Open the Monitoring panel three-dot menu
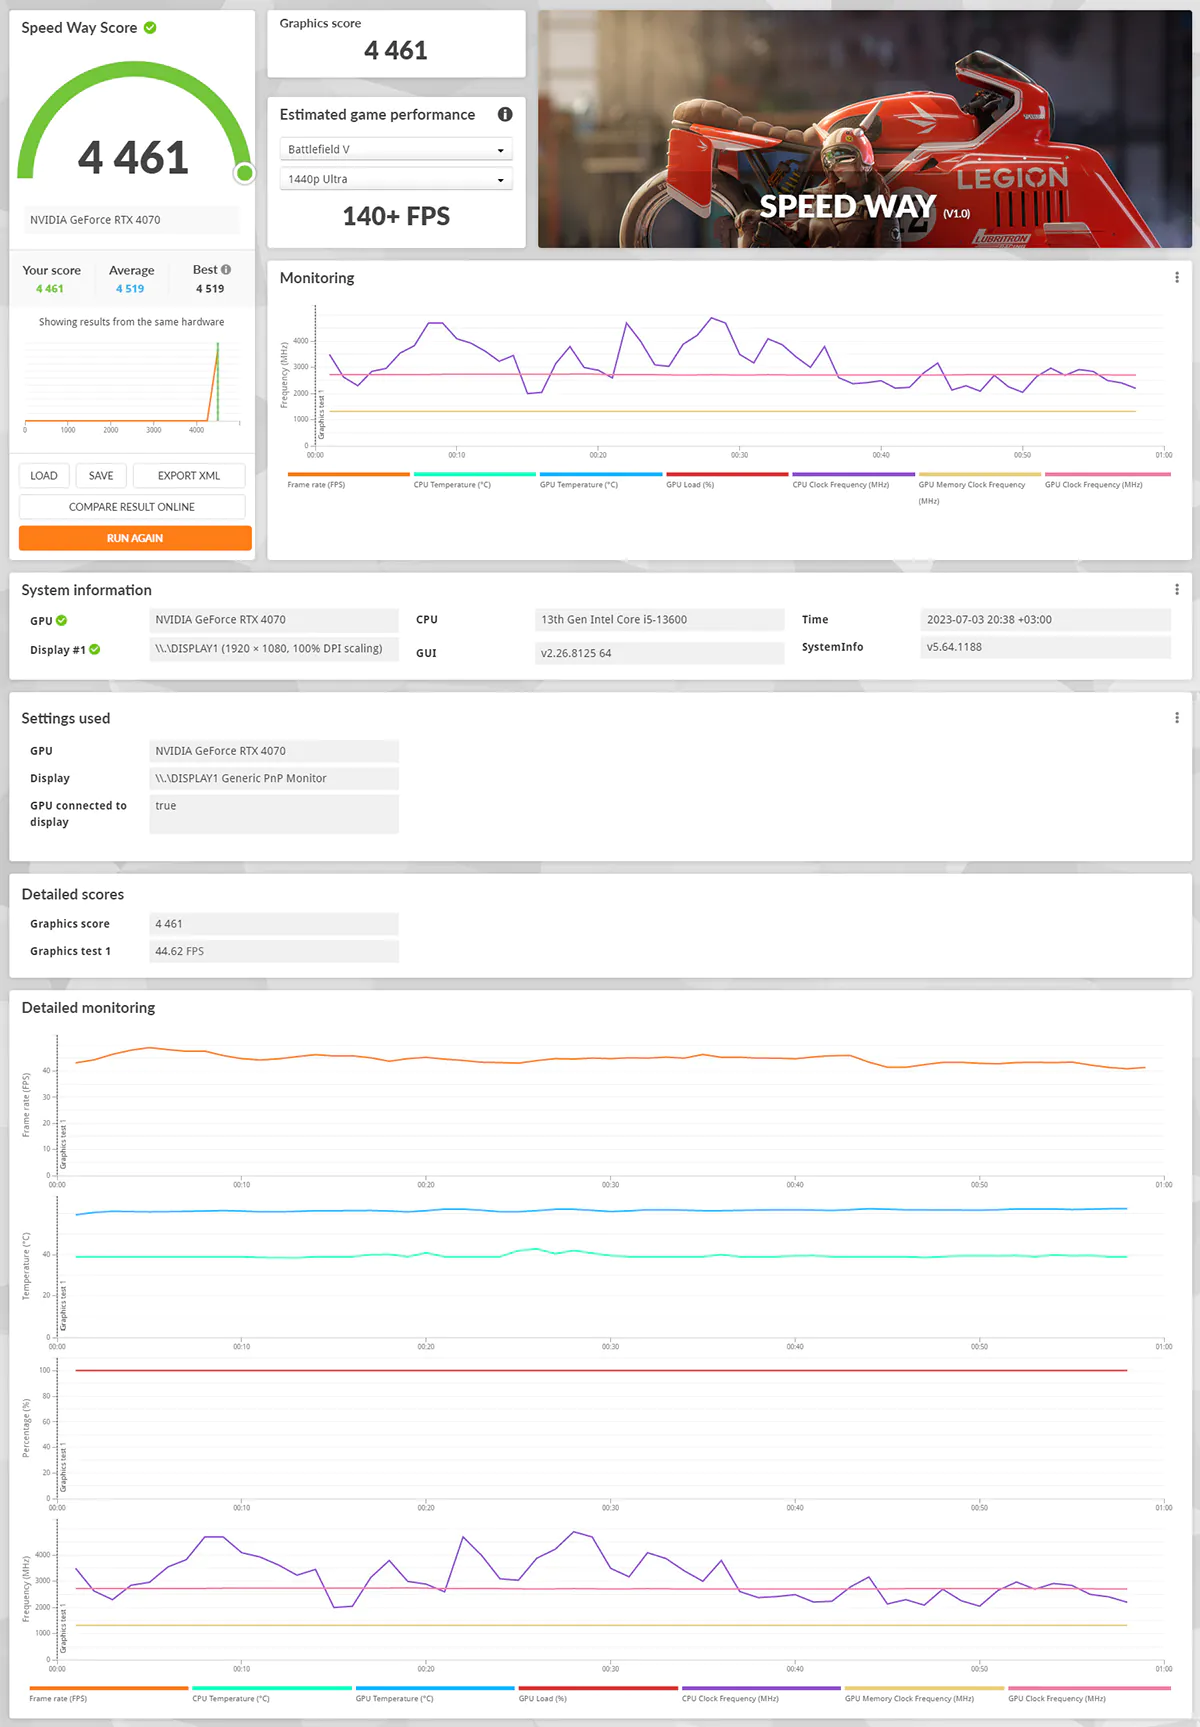This screenshot has width=1200, height=1727. point(1176,278)
